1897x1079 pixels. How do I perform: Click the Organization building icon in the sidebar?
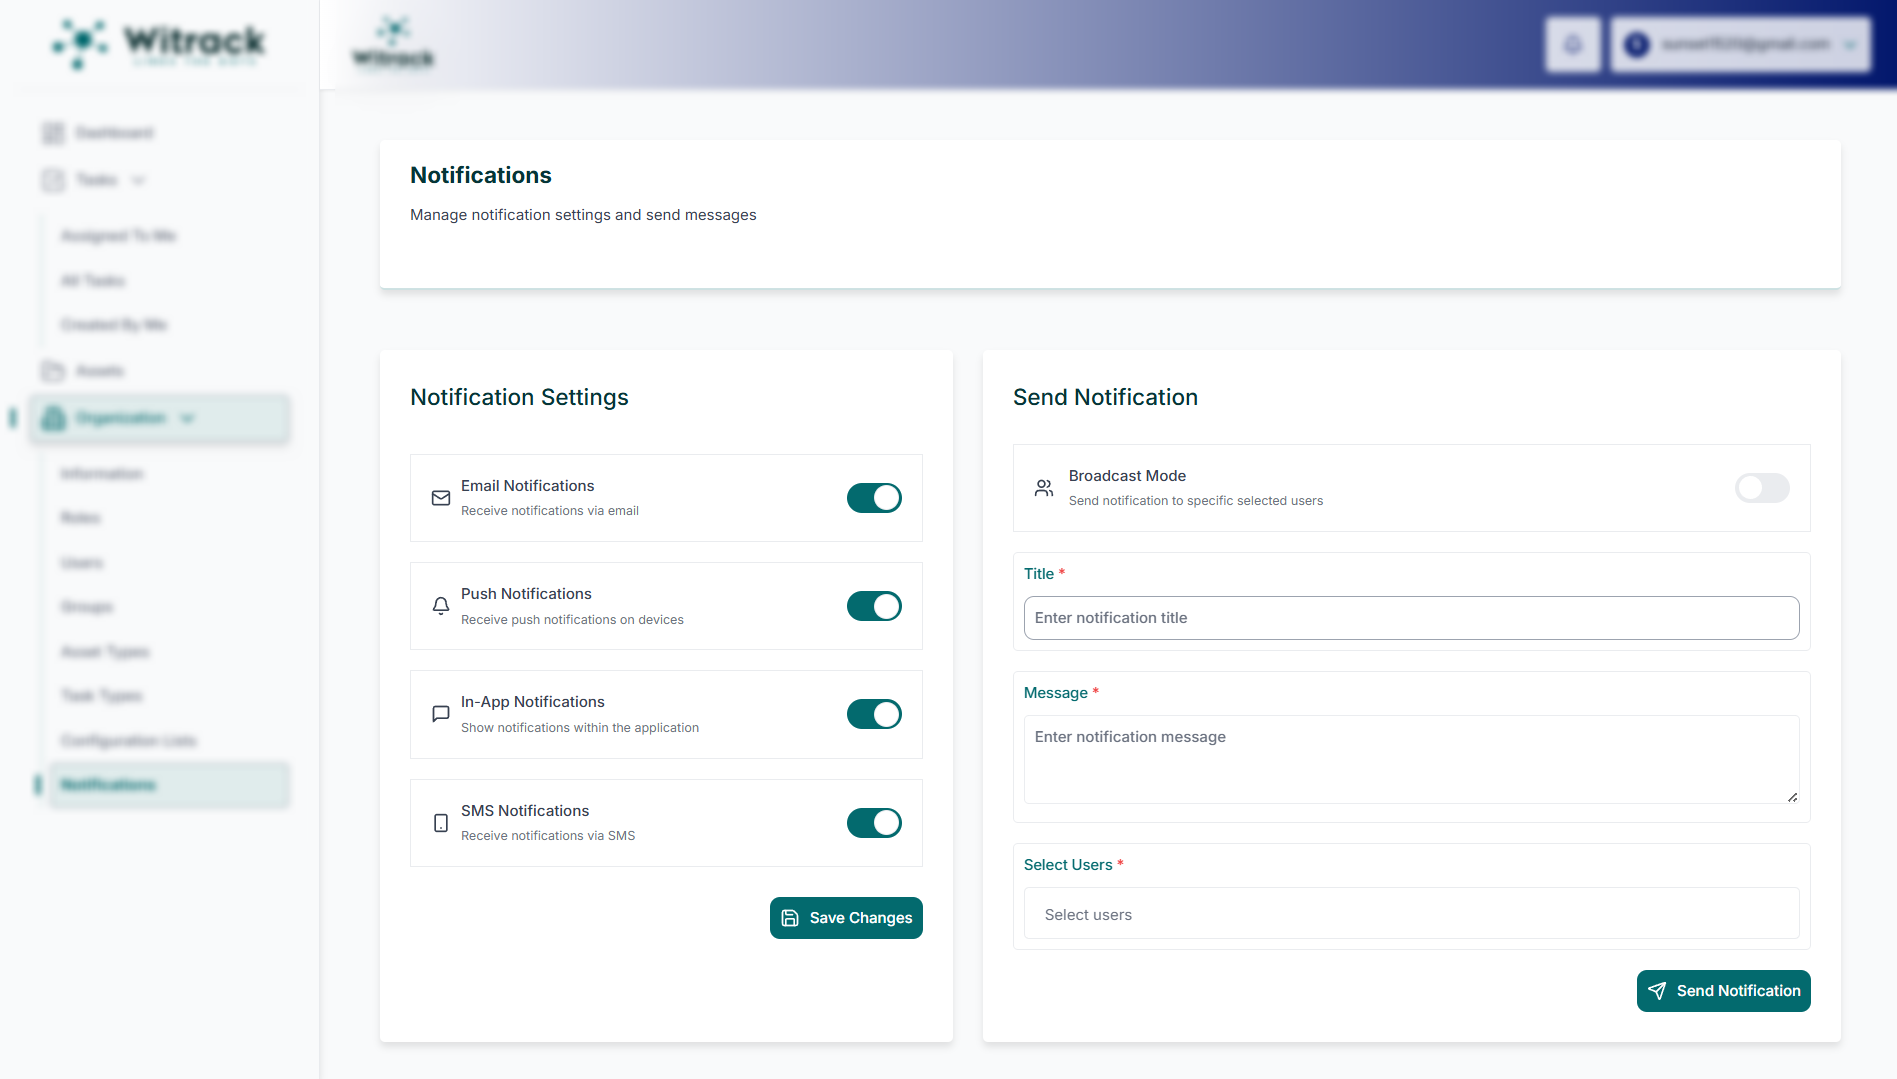(x=54, y=418)
